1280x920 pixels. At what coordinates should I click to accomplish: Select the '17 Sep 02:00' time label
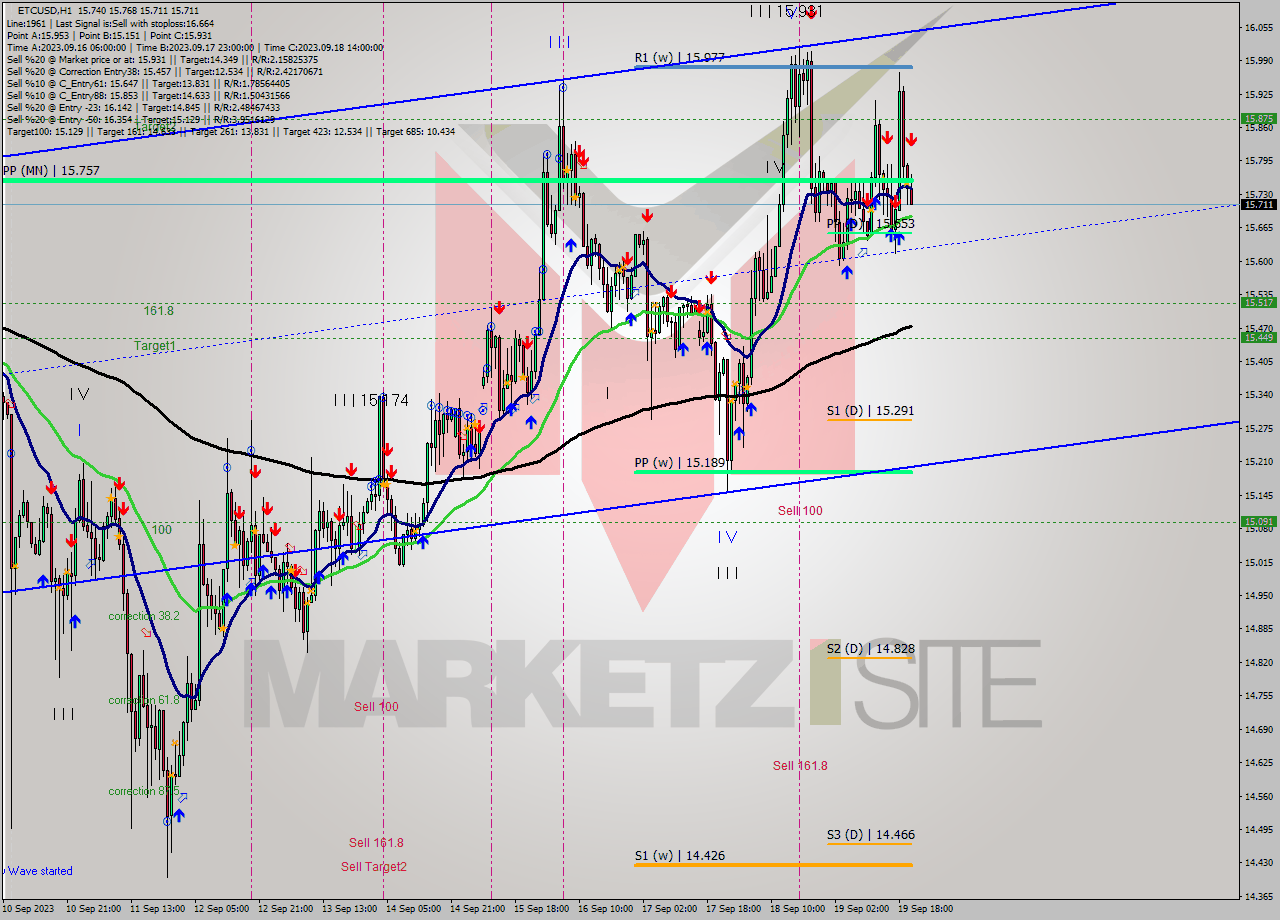pyautogui.click(x=668, y=909)
